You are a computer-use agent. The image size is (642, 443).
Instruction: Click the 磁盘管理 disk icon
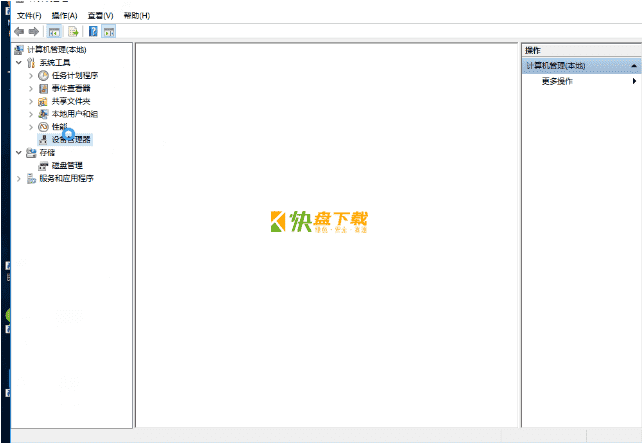click(x=43, y=166)
